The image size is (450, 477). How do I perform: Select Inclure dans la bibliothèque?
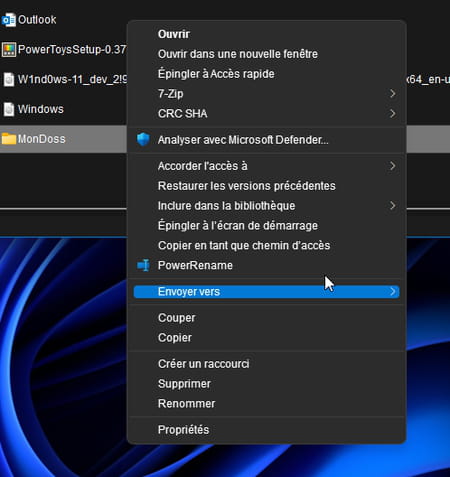(266, 205)
